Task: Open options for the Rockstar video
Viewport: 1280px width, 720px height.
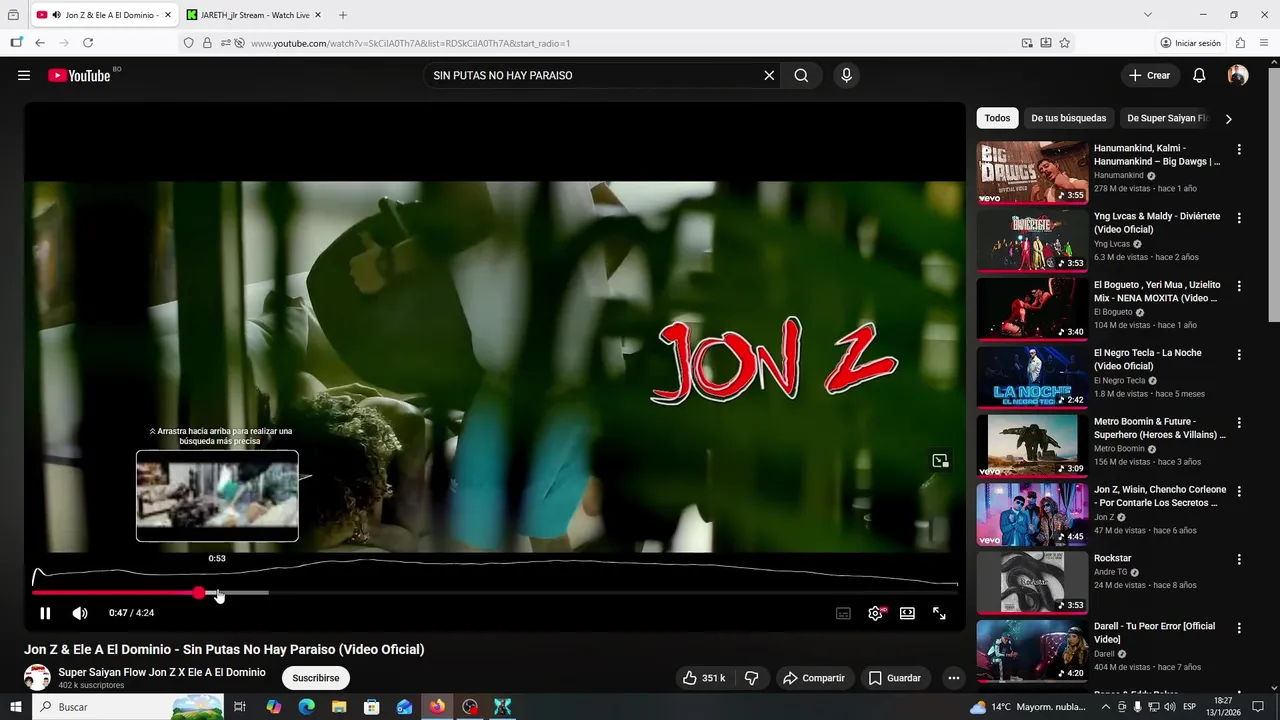Action: (1239, 560)
